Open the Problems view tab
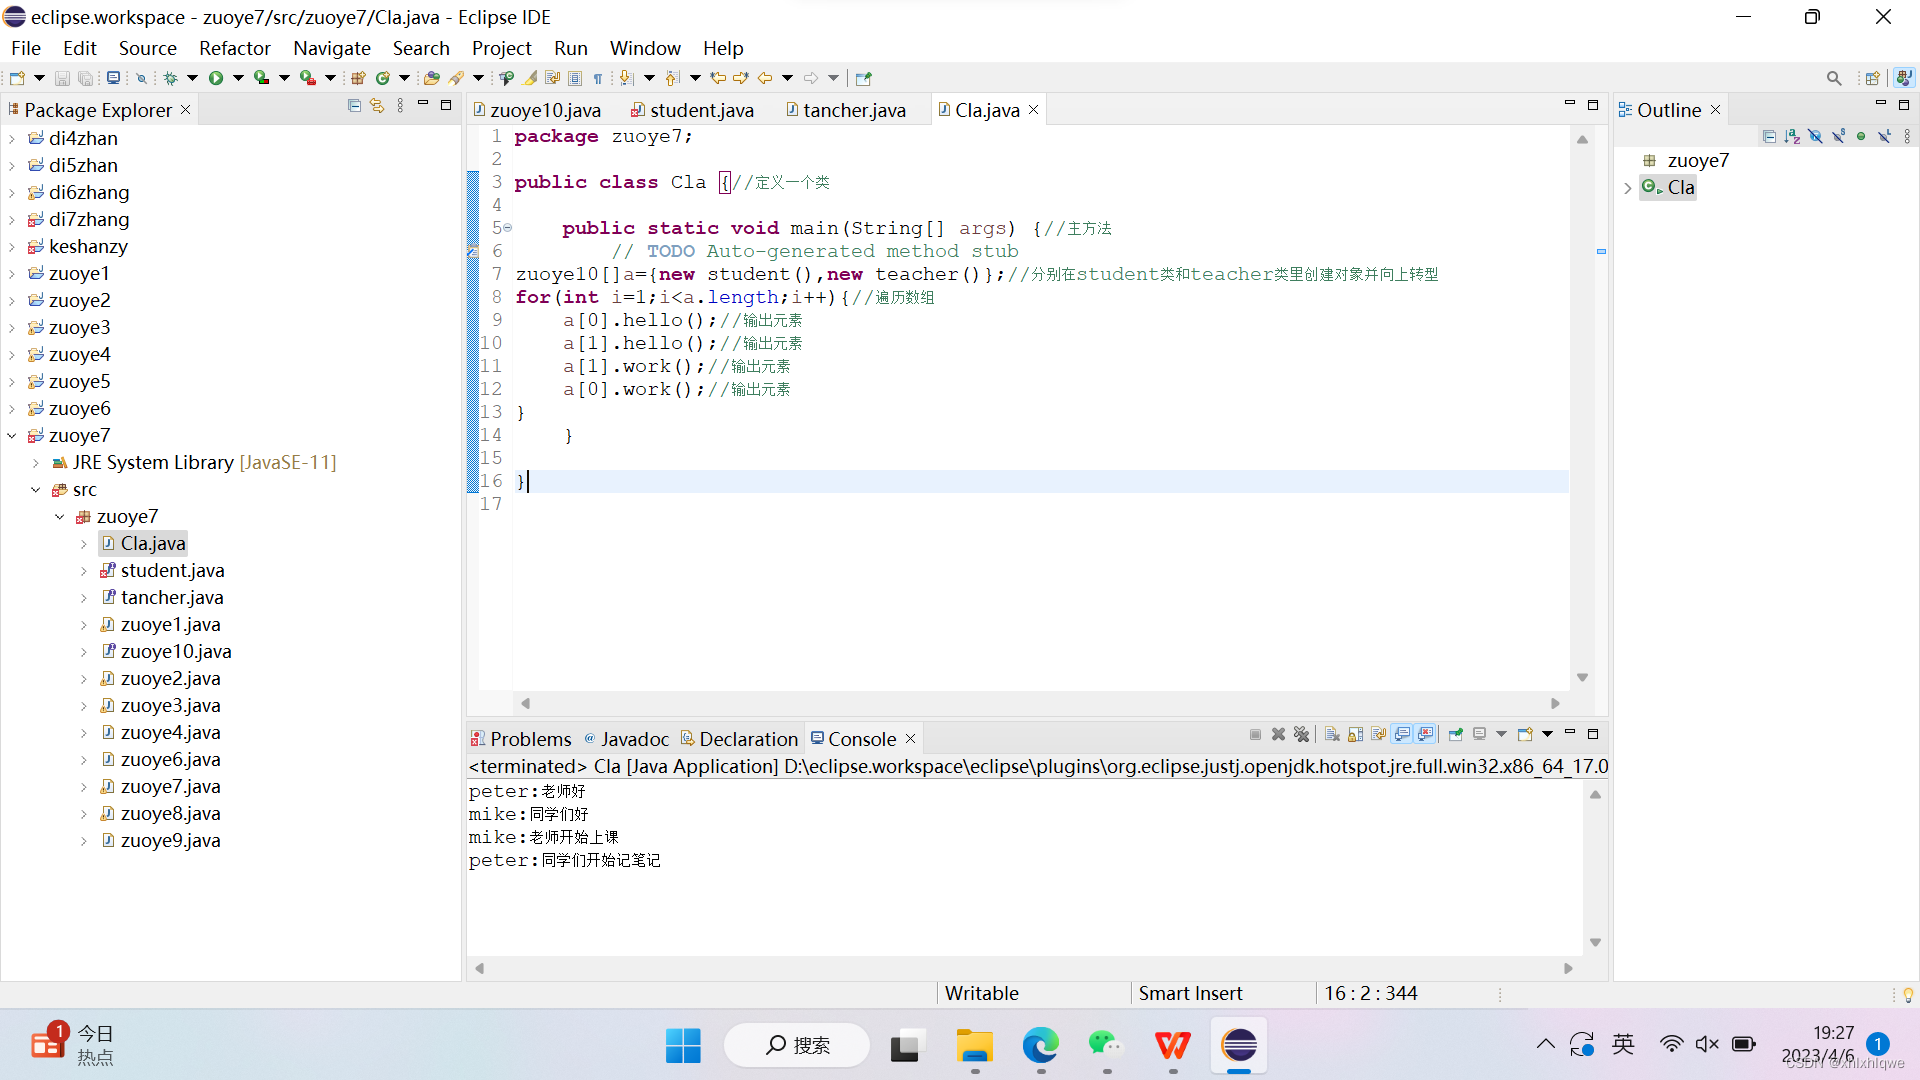This screenshot has width=1920, height=1080. pos(530,739)
